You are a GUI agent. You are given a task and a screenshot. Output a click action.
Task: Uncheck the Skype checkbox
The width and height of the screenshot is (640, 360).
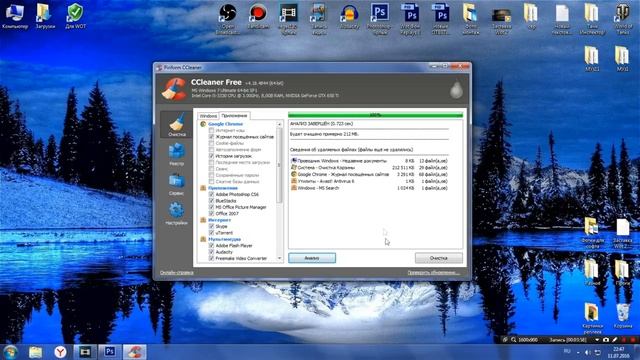click(211, 227)
